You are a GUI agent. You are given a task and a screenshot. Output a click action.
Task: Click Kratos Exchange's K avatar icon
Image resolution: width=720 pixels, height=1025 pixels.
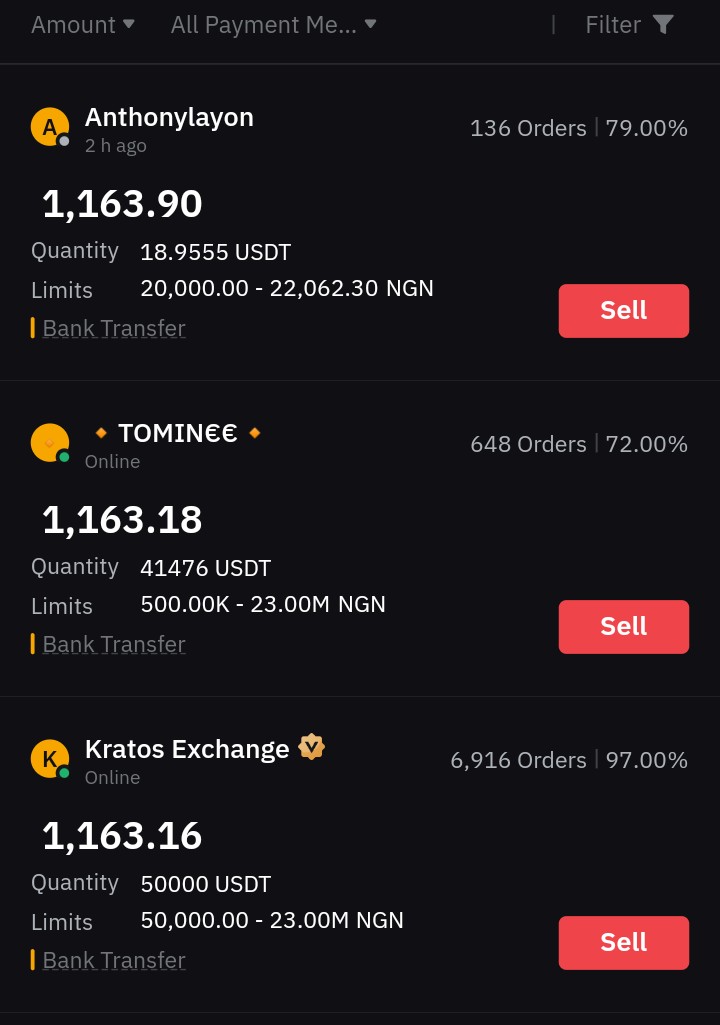50,758
